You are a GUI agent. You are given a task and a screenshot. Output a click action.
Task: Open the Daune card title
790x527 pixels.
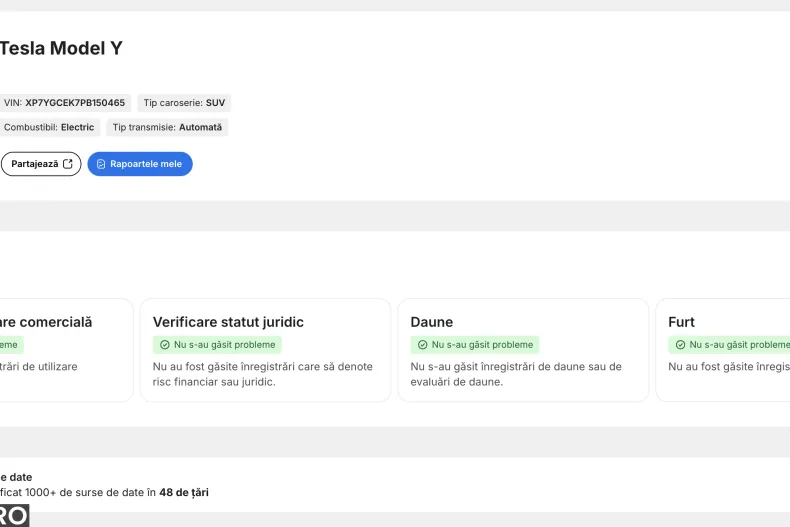click(432, 322)
